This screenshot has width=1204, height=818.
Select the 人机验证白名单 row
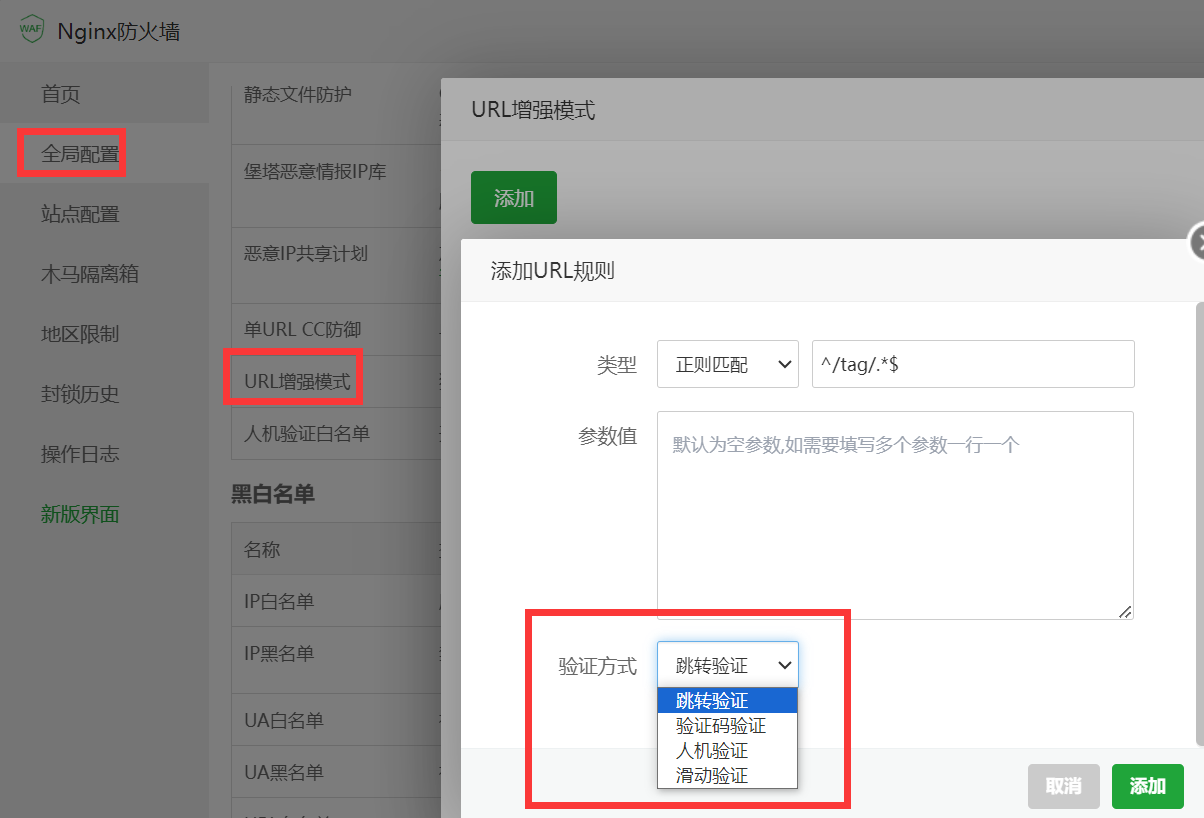pos(336,433)
